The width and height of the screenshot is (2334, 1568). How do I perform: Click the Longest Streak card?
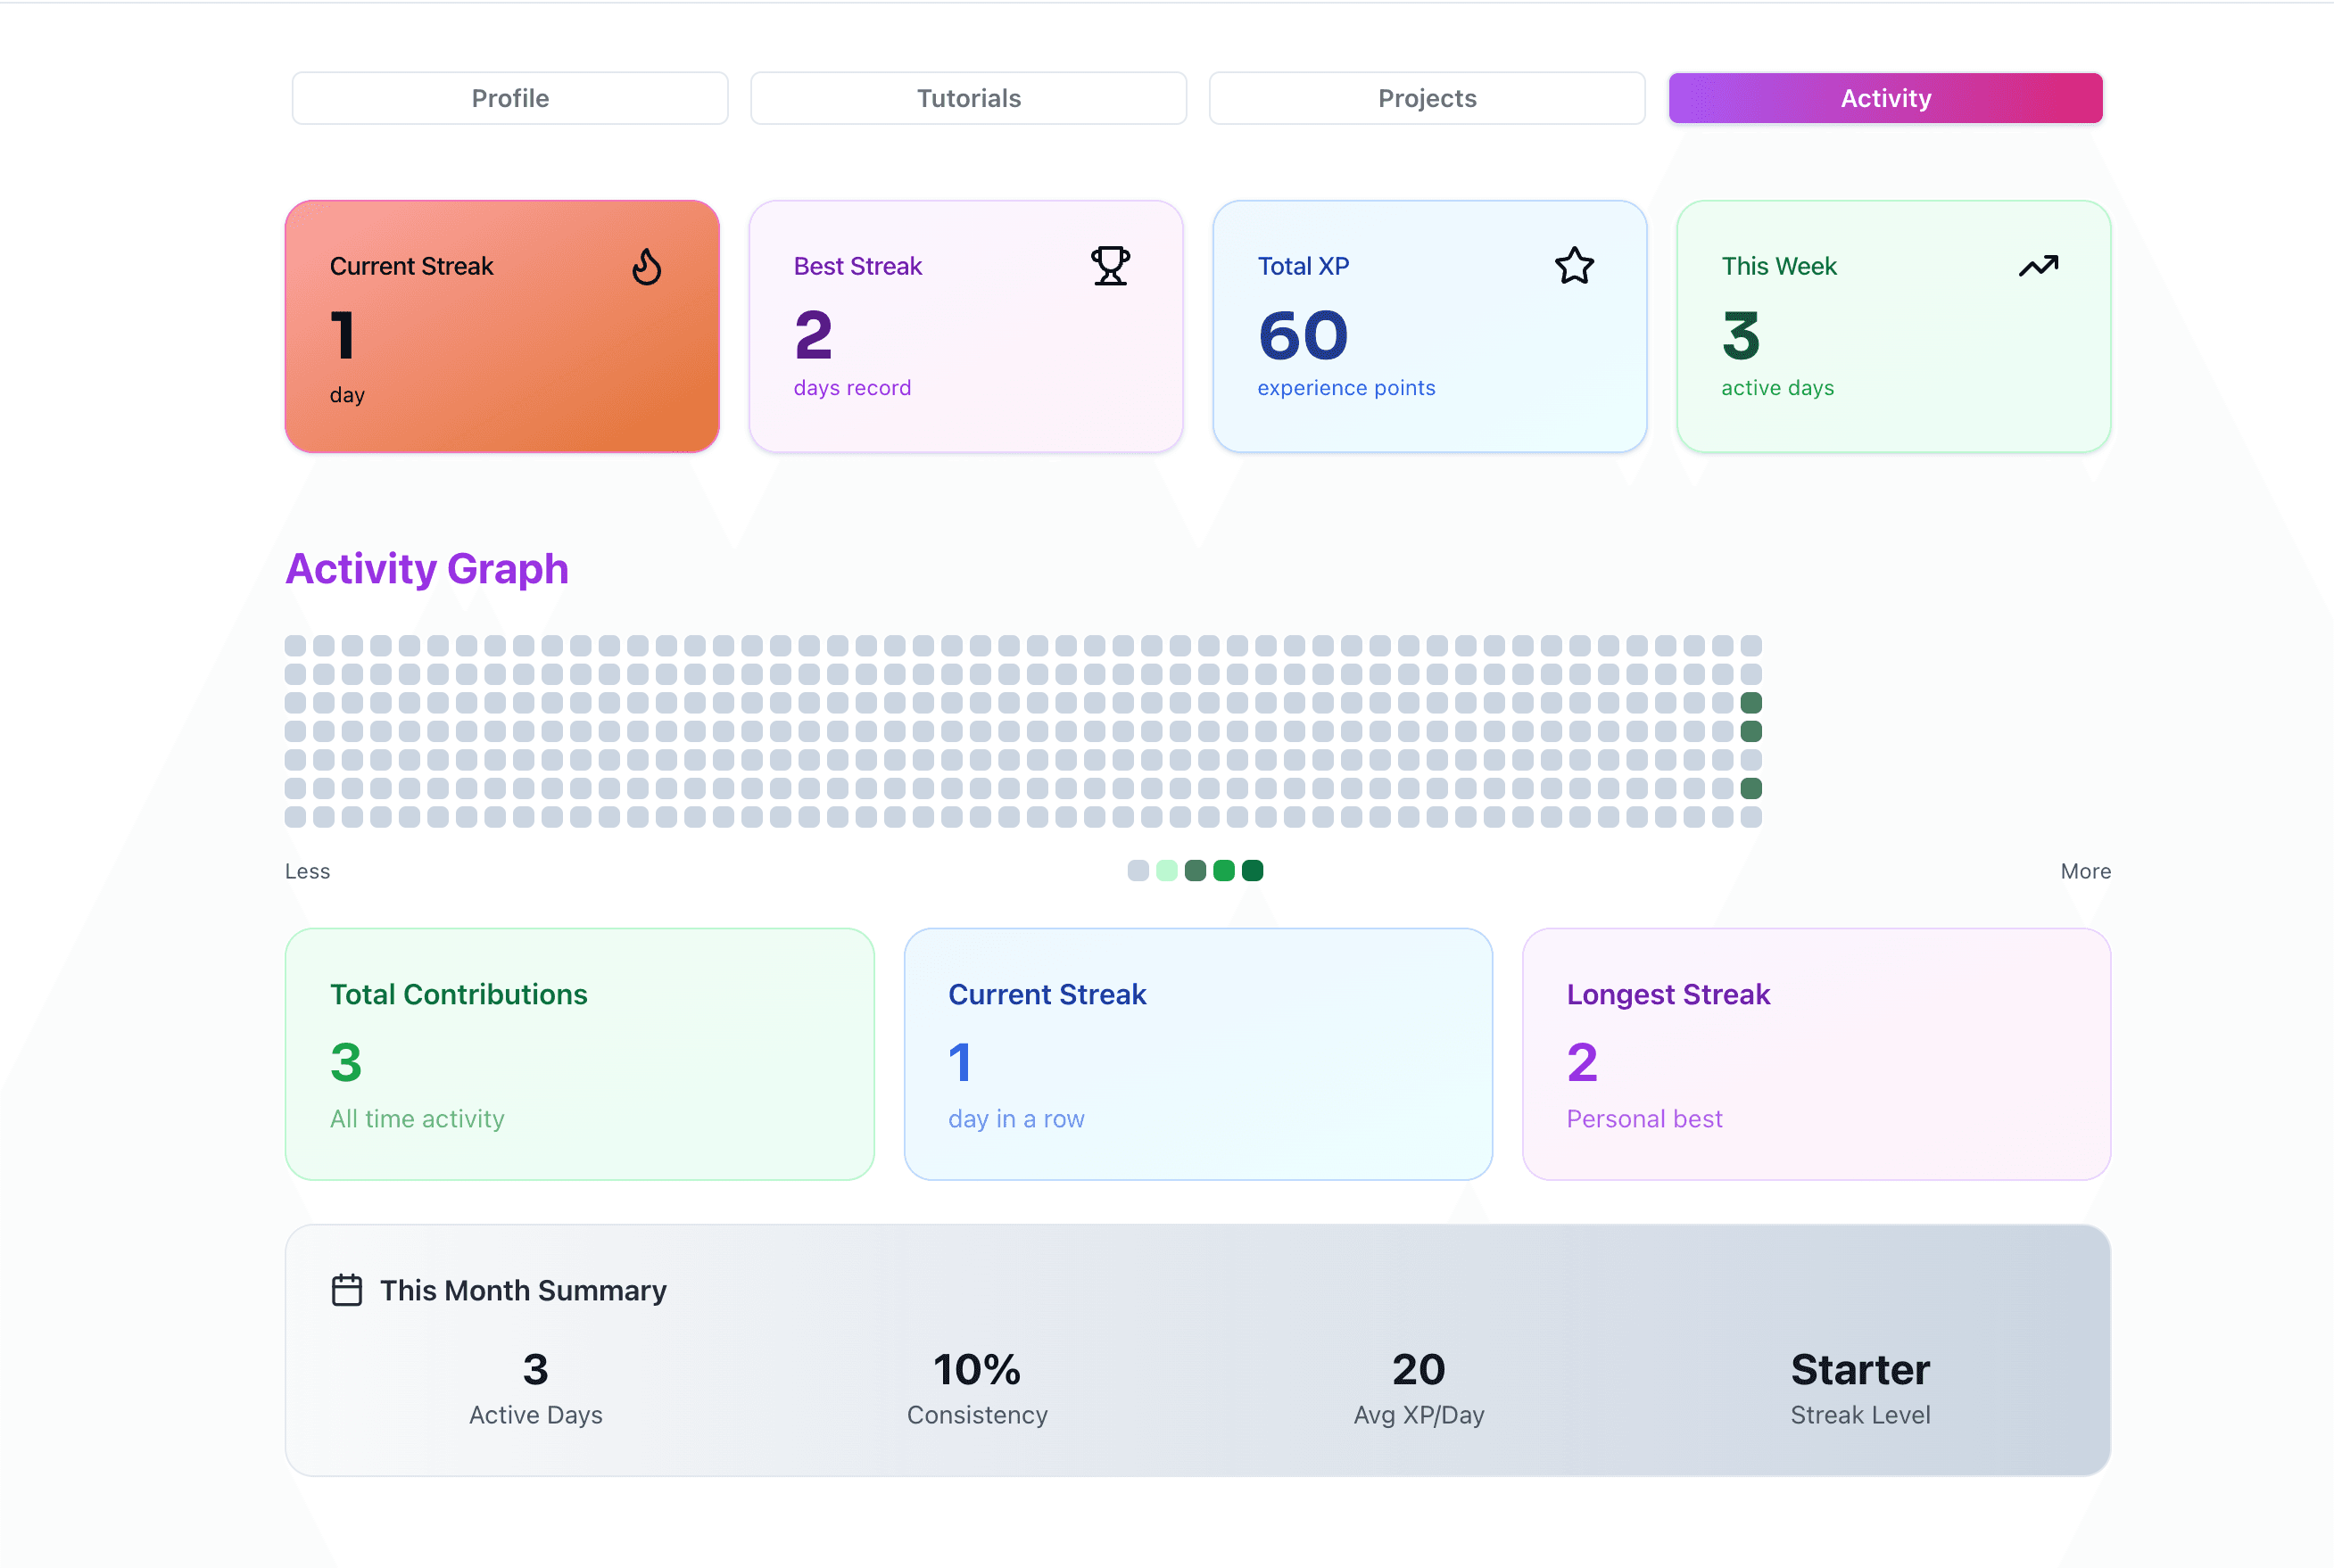point(1816,1054)
